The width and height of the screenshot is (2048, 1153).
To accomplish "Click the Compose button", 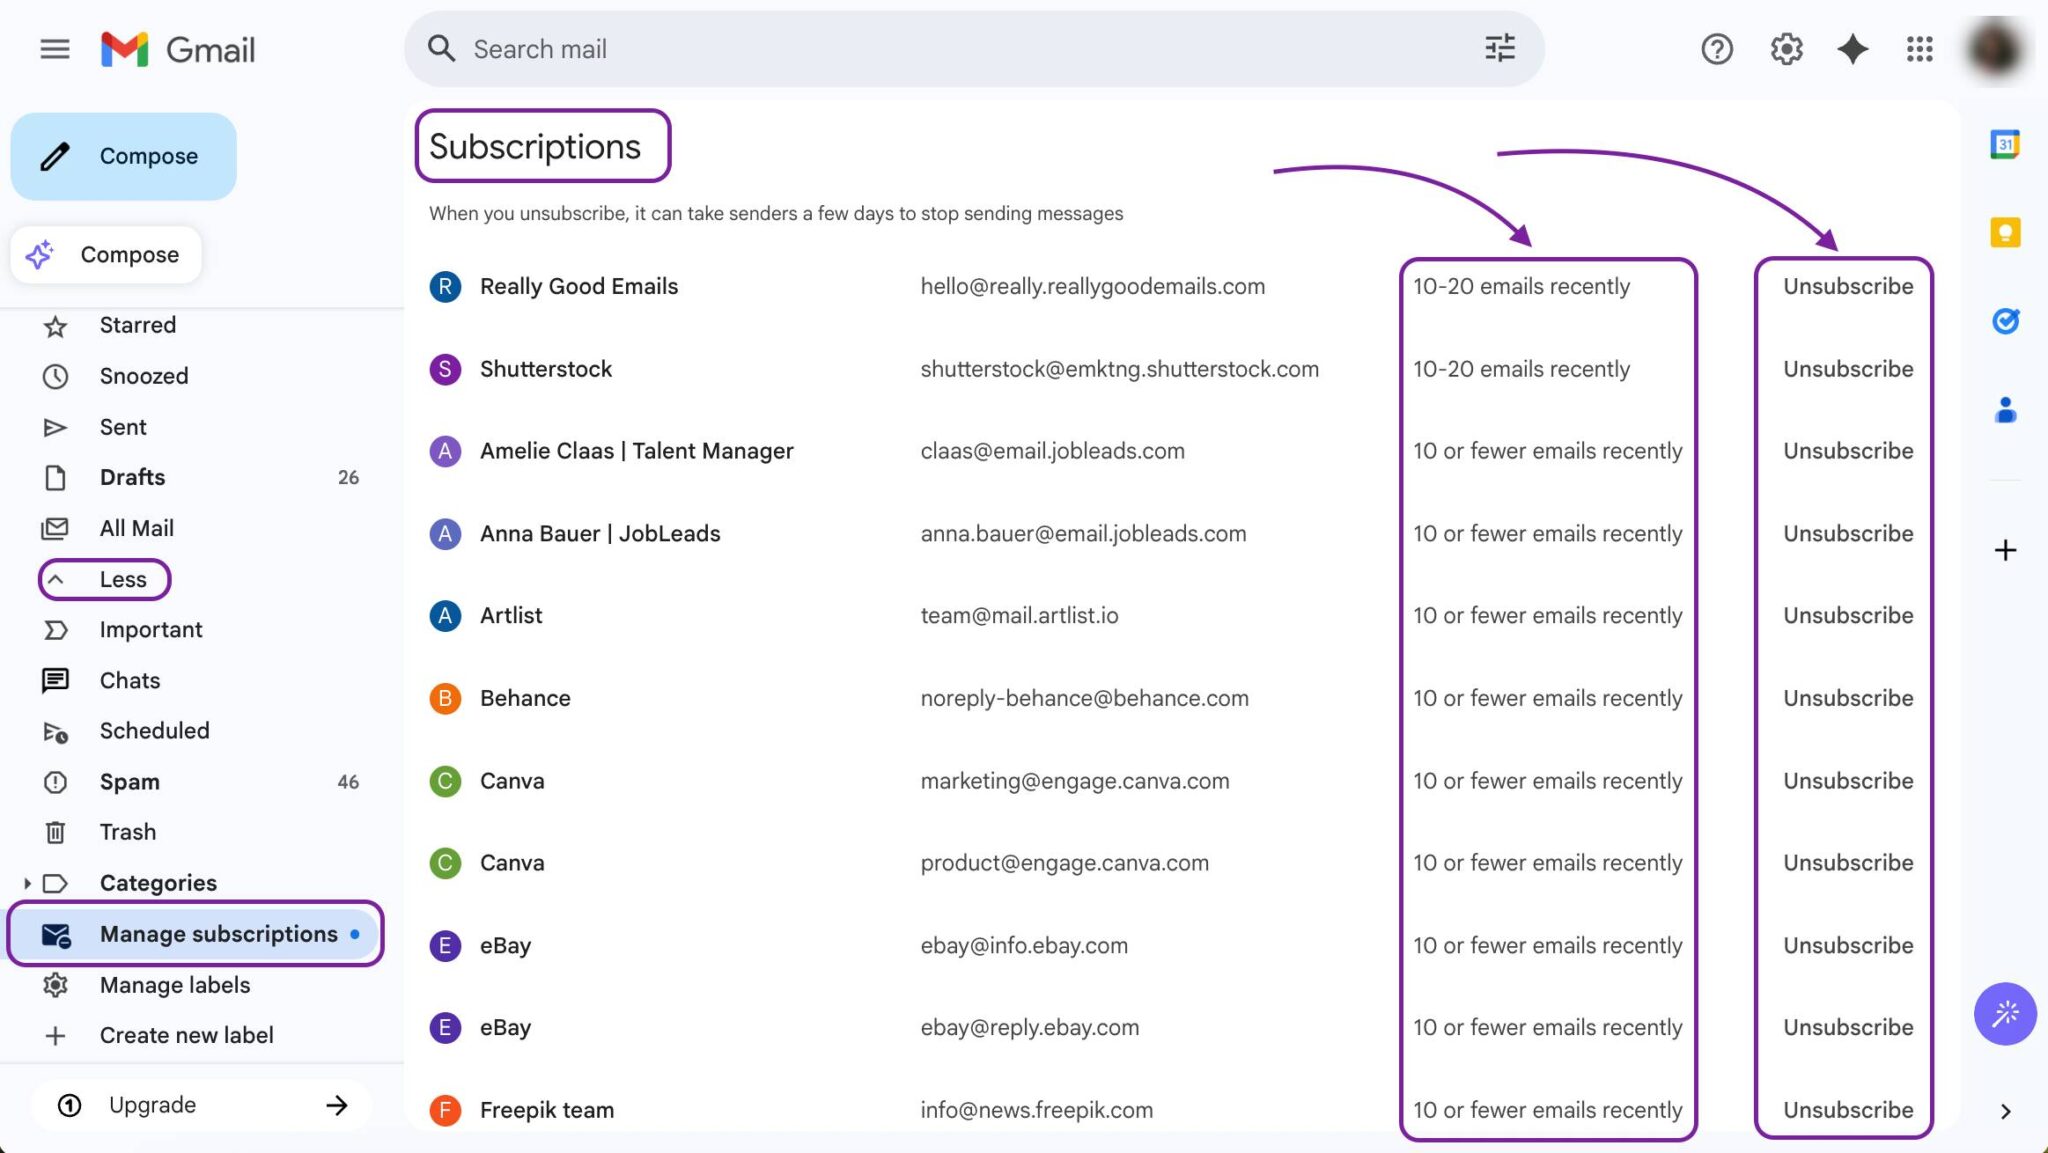I will (x=123, y=155).
